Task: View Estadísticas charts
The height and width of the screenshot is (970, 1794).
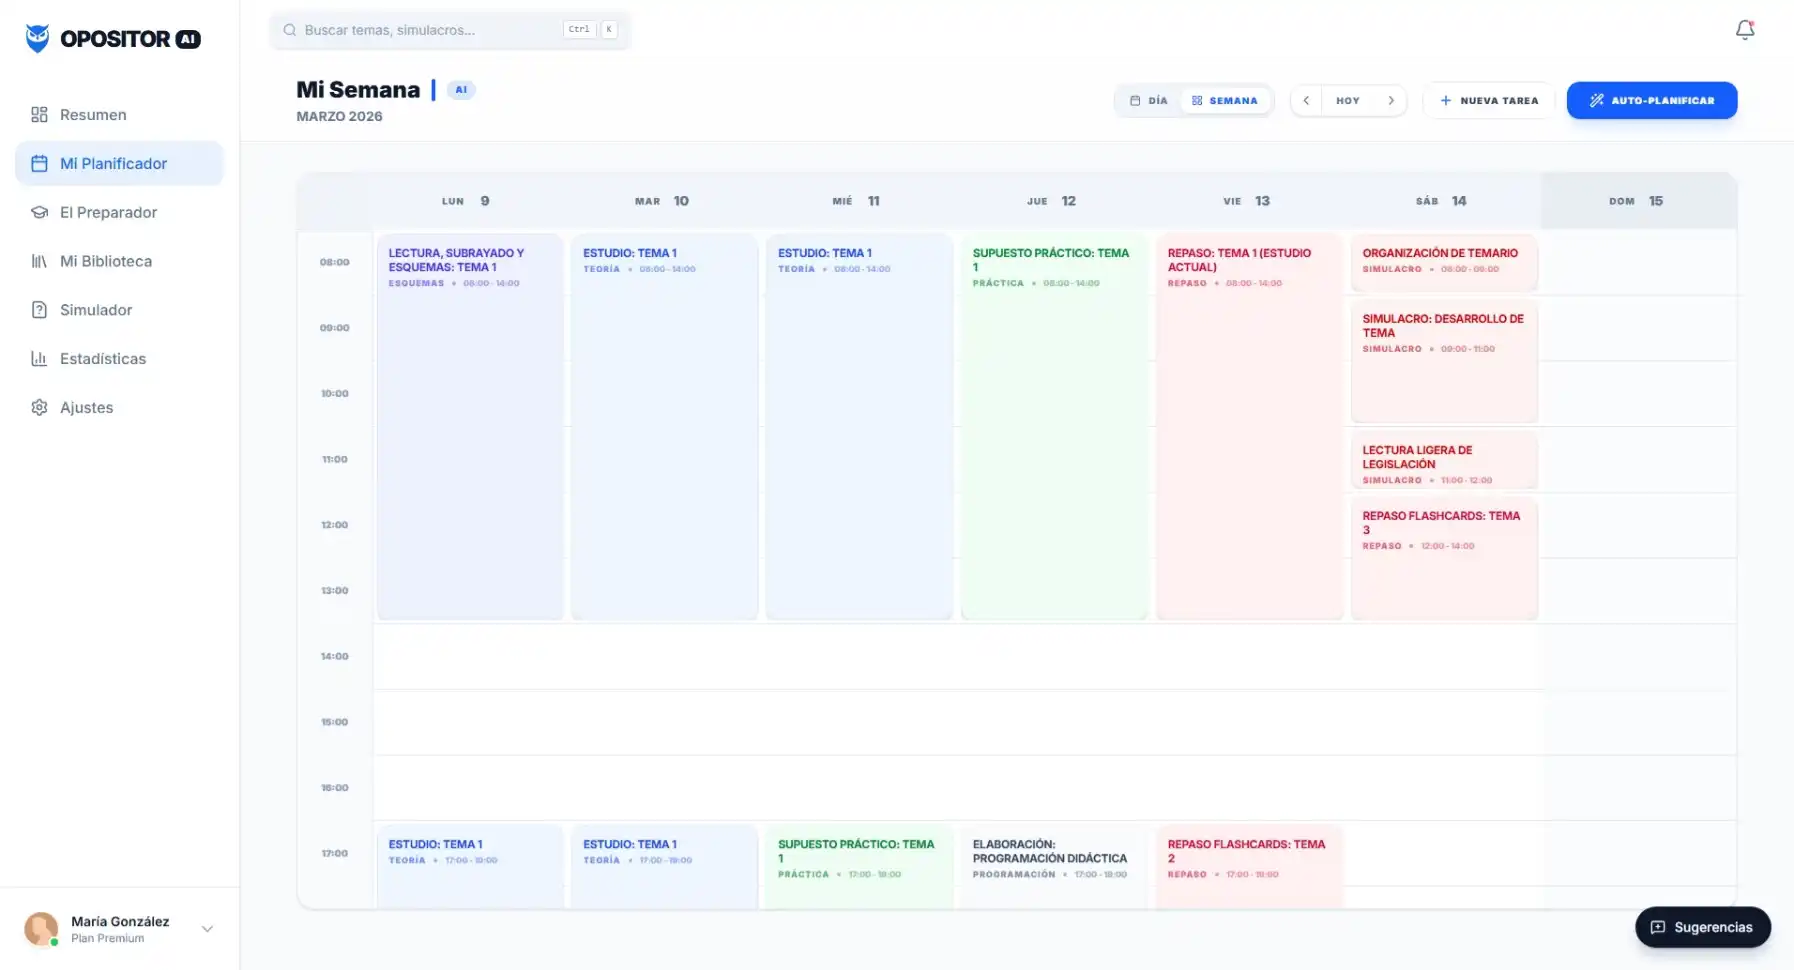Action: point(102,359)
